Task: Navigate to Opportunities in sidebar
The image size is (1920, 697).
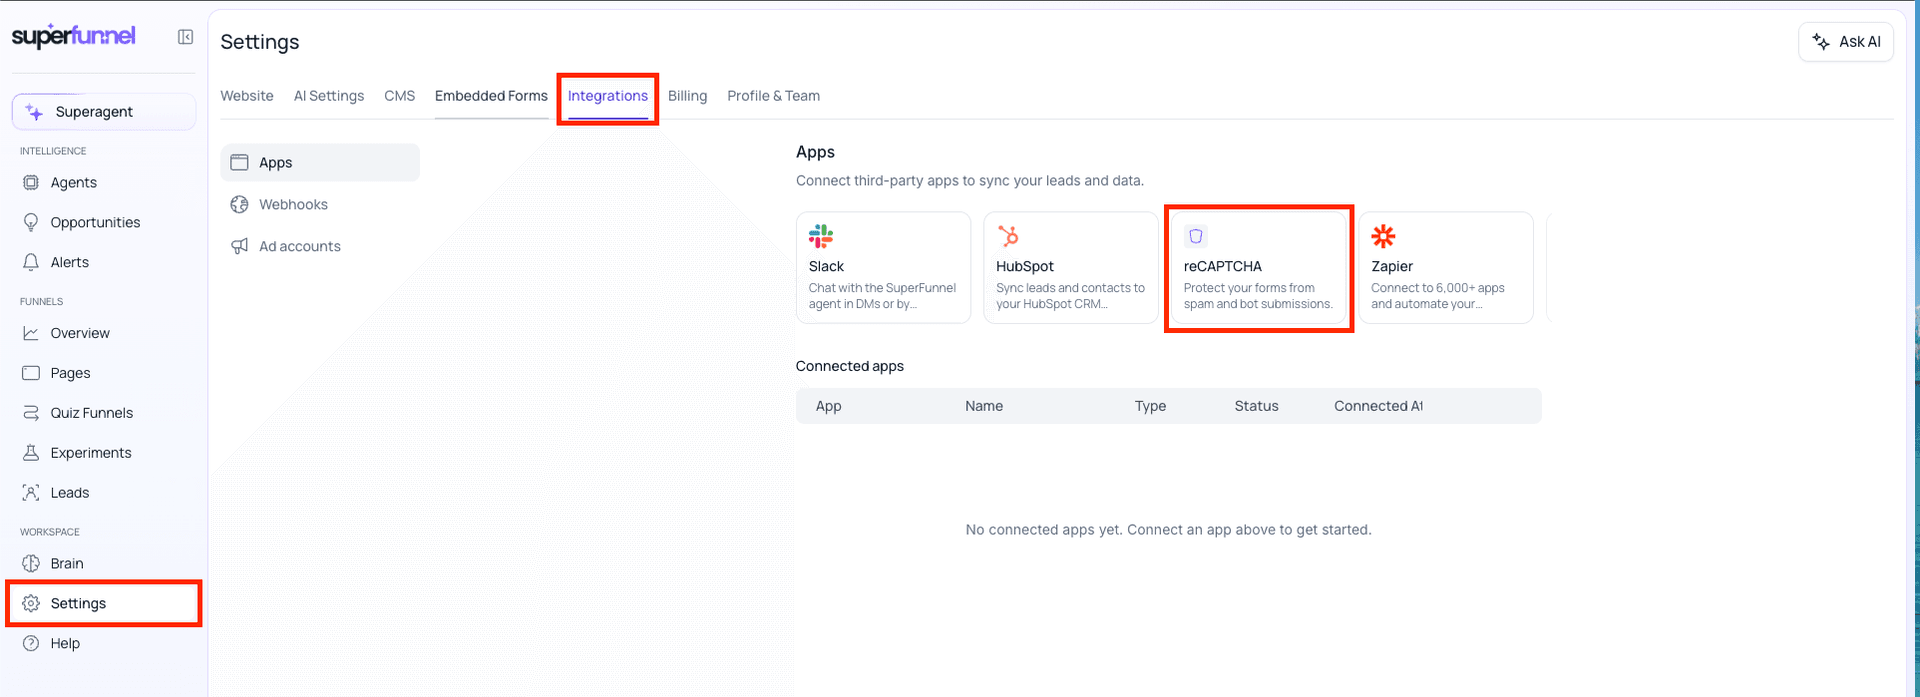Action: click(104, 222)
